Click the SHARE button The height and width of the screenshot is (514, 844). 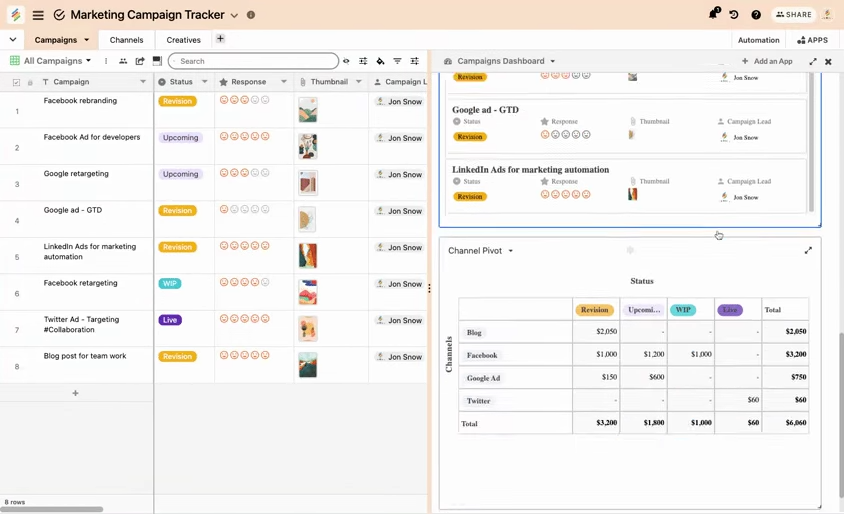pos(794,15)
